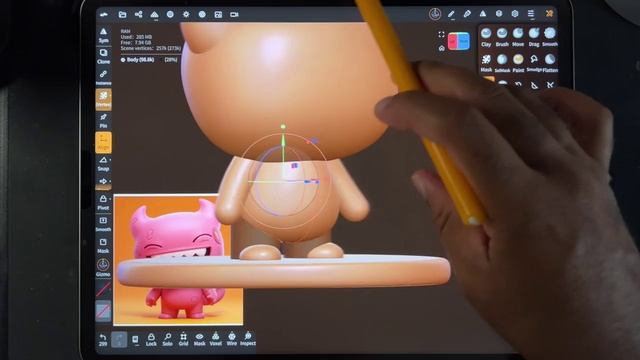Open the Symmetry triangle menu in top bar

(x=483, y=14)
